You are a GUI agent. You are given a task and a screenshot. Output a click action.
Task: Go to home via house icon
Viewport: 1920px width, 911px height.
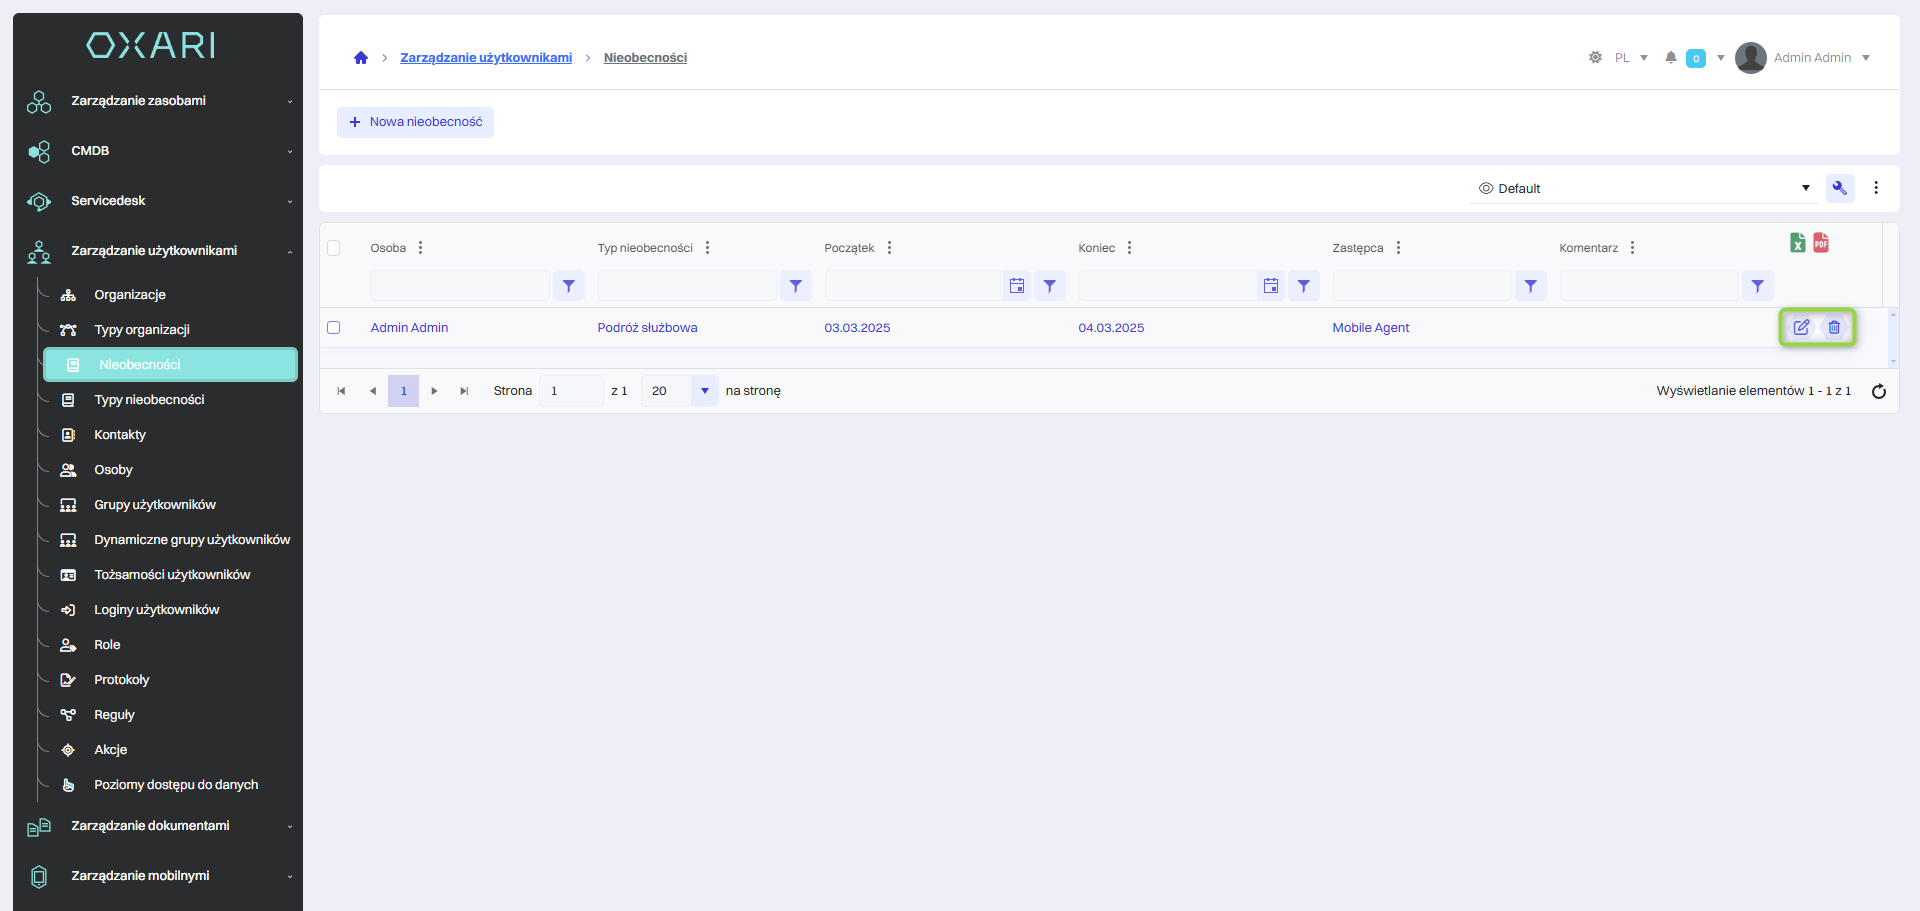pyautogui.click(x=361, y=58)
